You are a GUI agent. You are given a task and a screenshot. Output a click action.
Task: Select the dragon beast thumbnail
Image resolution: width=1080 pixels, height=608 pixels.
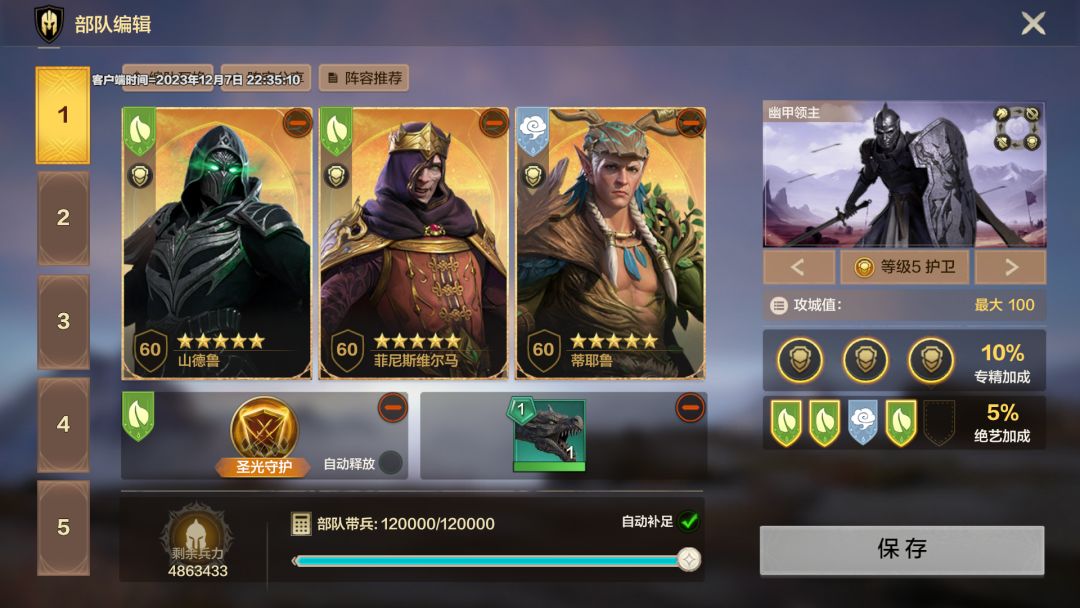(549, 437)
